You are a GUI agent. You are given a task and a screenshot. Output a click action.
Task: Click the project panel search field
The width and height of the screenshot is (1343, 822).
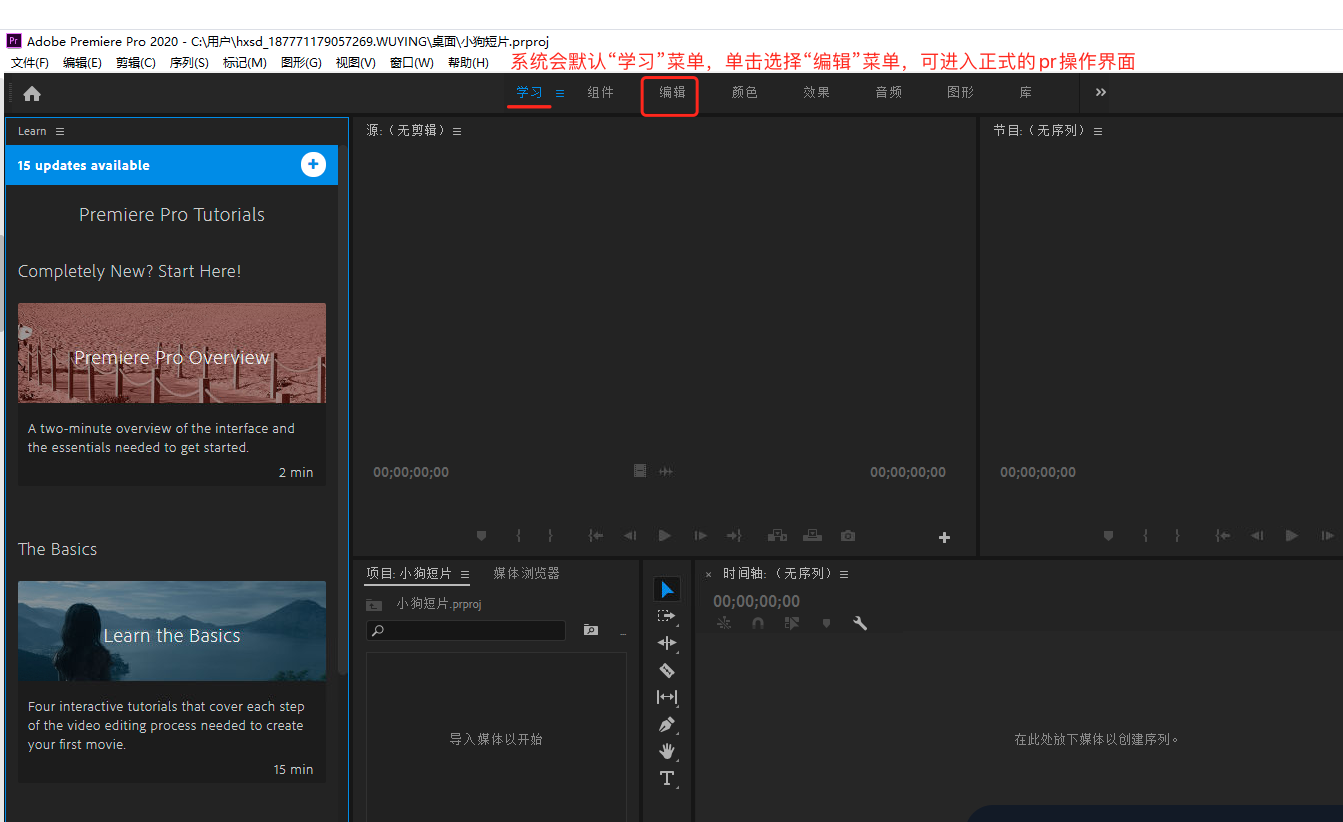click(x=466, y=630)
